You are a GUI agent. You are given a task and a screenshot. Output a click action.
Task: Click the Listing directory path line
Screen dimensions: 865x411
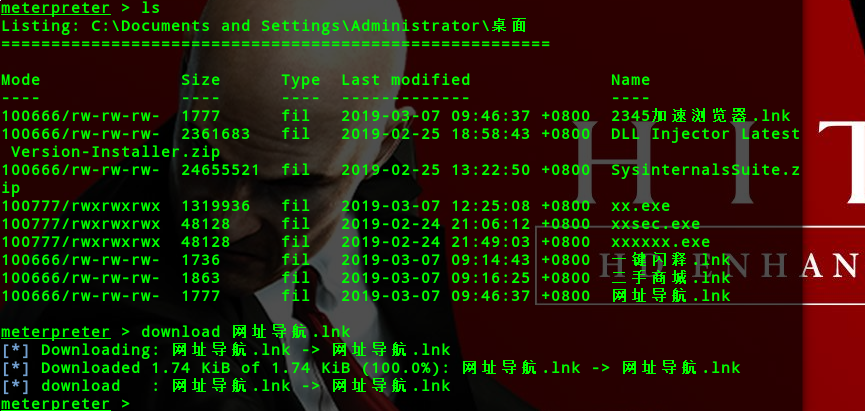pos(264,26)
